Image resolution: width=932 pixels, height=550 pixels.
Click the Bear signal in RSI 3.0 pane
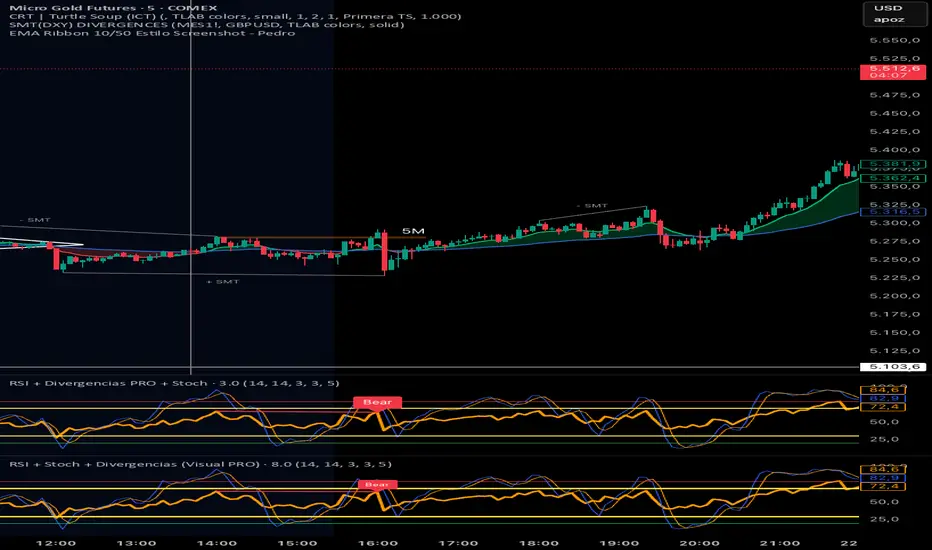tap(377, 403)
